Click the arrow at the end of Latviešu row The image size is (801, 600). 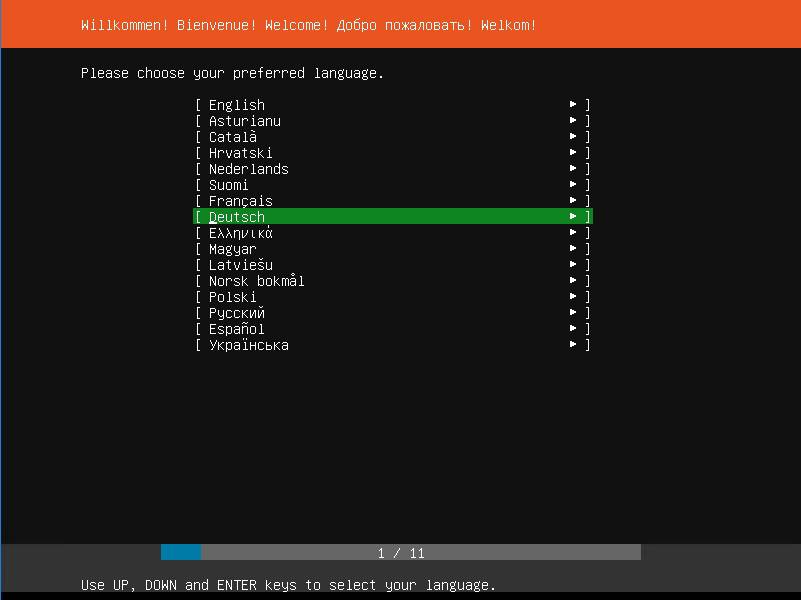tap(573, 265)
